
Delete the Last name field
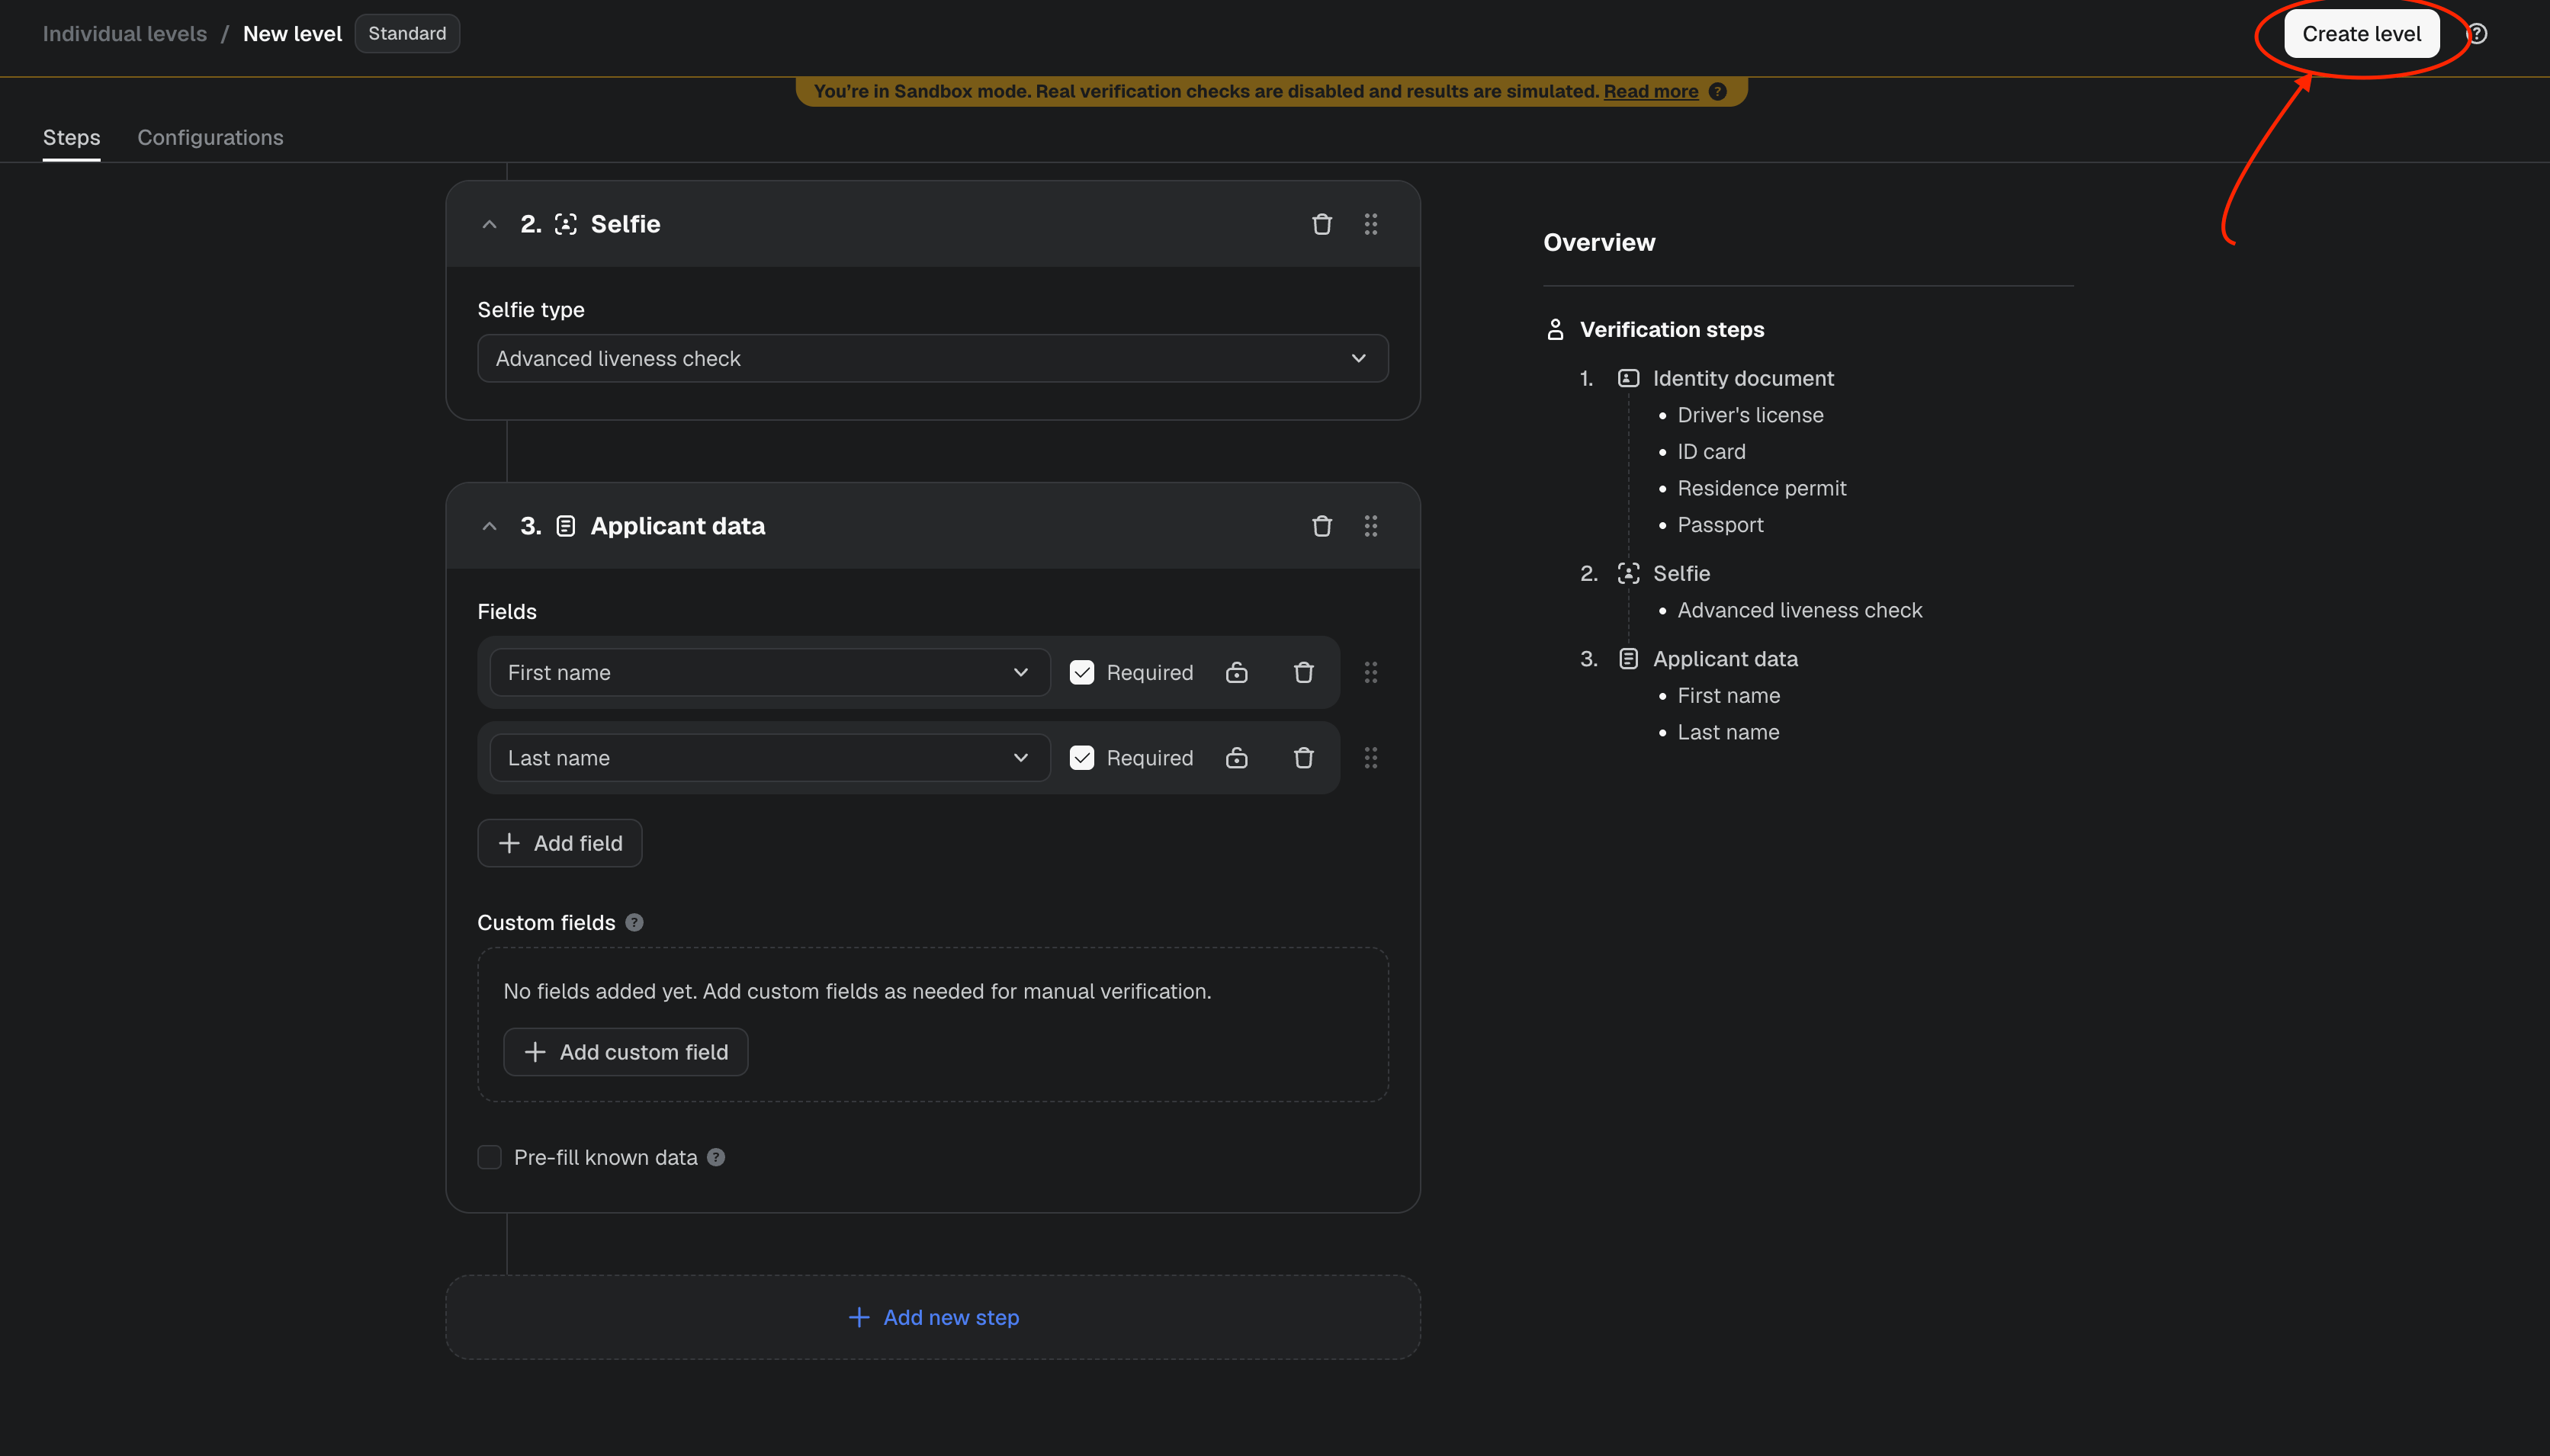[x=1304, y=758]
